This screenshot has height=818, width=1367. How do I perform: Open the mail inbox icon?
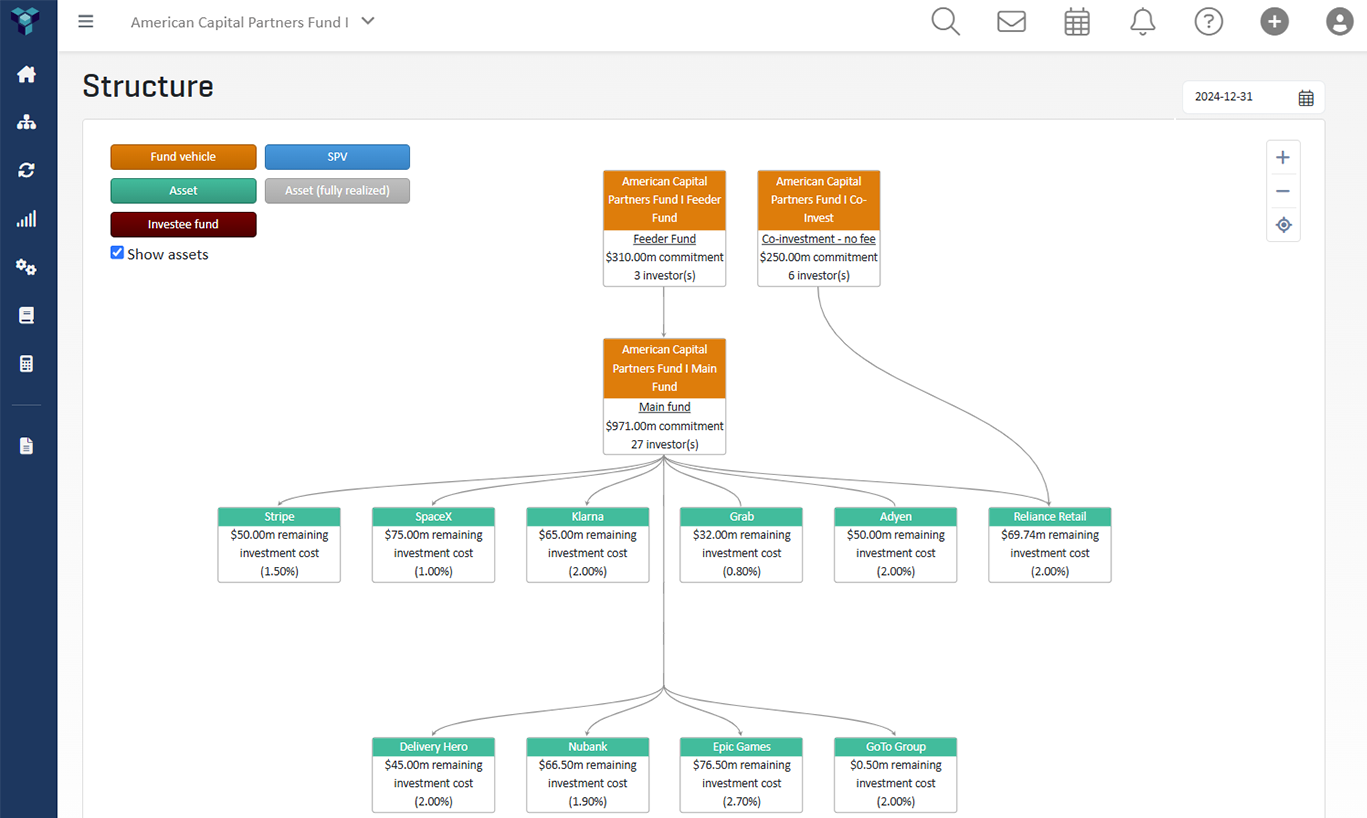click(1011, 22)
